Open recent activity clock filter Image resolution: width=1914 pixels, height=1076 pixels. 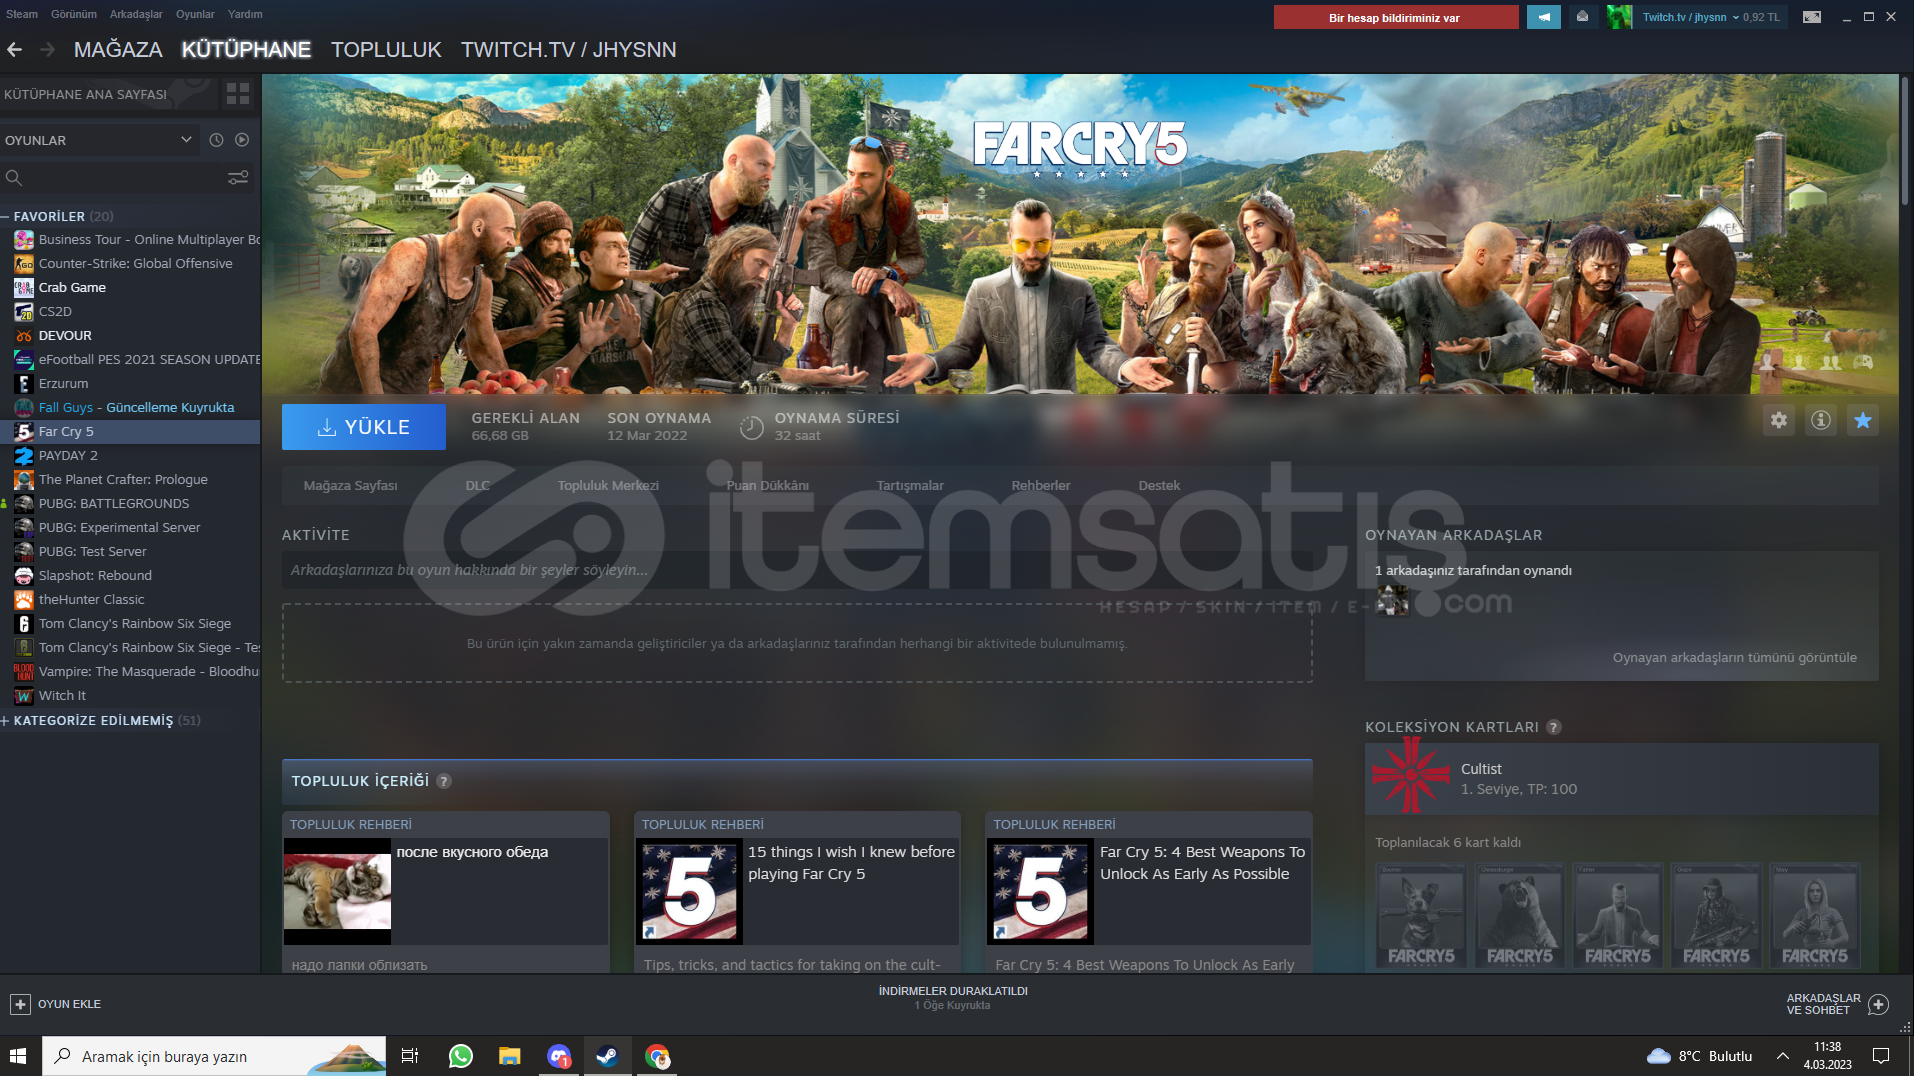[216, 140]
